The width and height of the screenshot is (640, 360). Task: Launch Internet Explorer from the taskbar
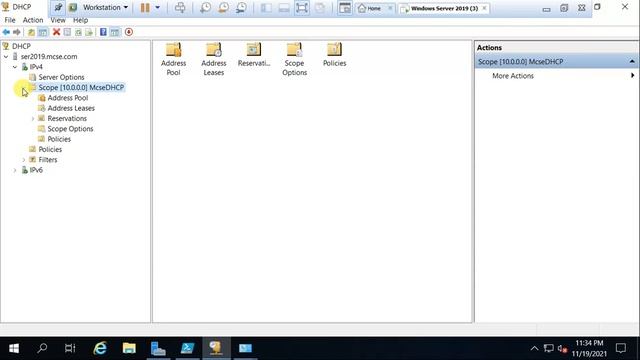pyautogui.click(x=100, y=348)
